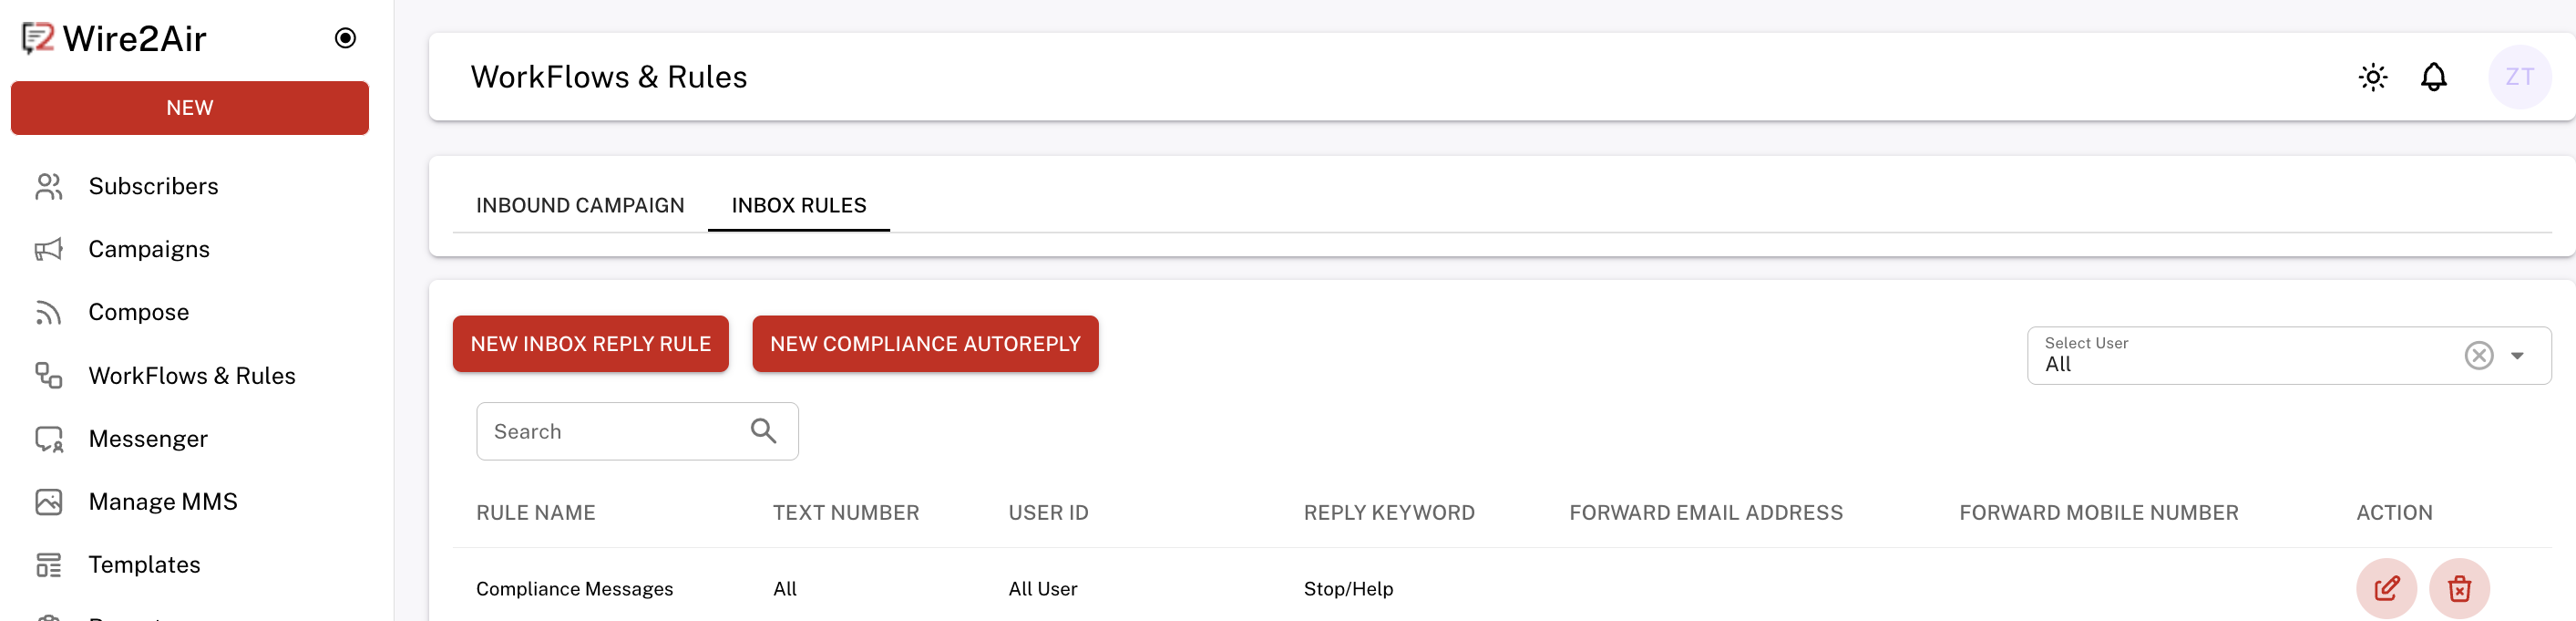The height and width of the screenshot is (621, 2576).
Task: Clear the Select User field selection
Action: point(2478,356)
